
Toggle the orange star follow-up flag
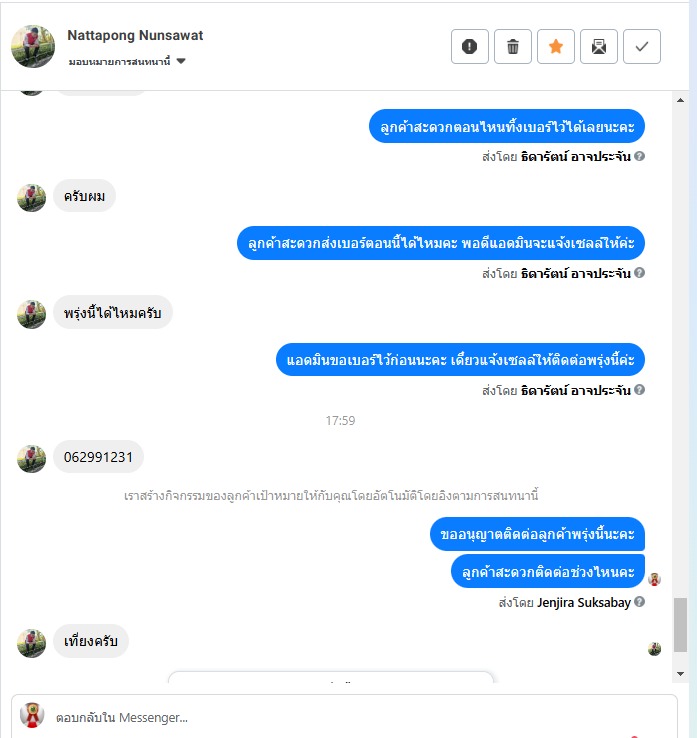556,47
